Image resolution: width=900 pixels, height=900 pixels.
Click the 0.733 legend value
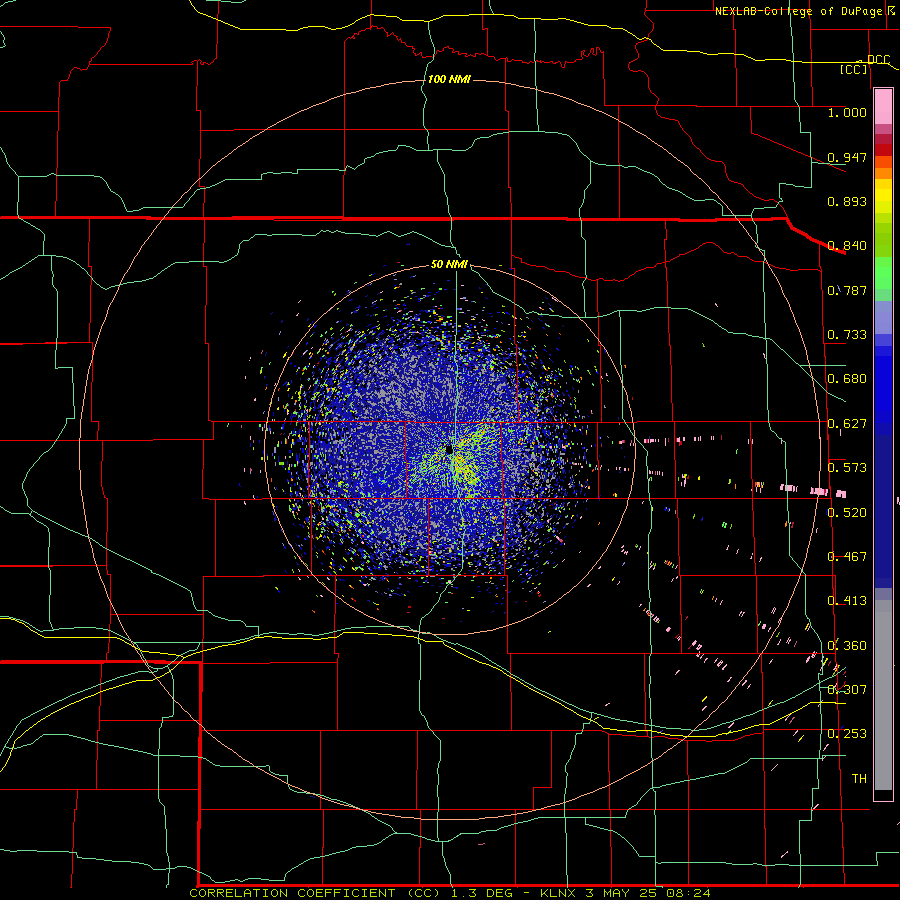[x=847, y=335]
